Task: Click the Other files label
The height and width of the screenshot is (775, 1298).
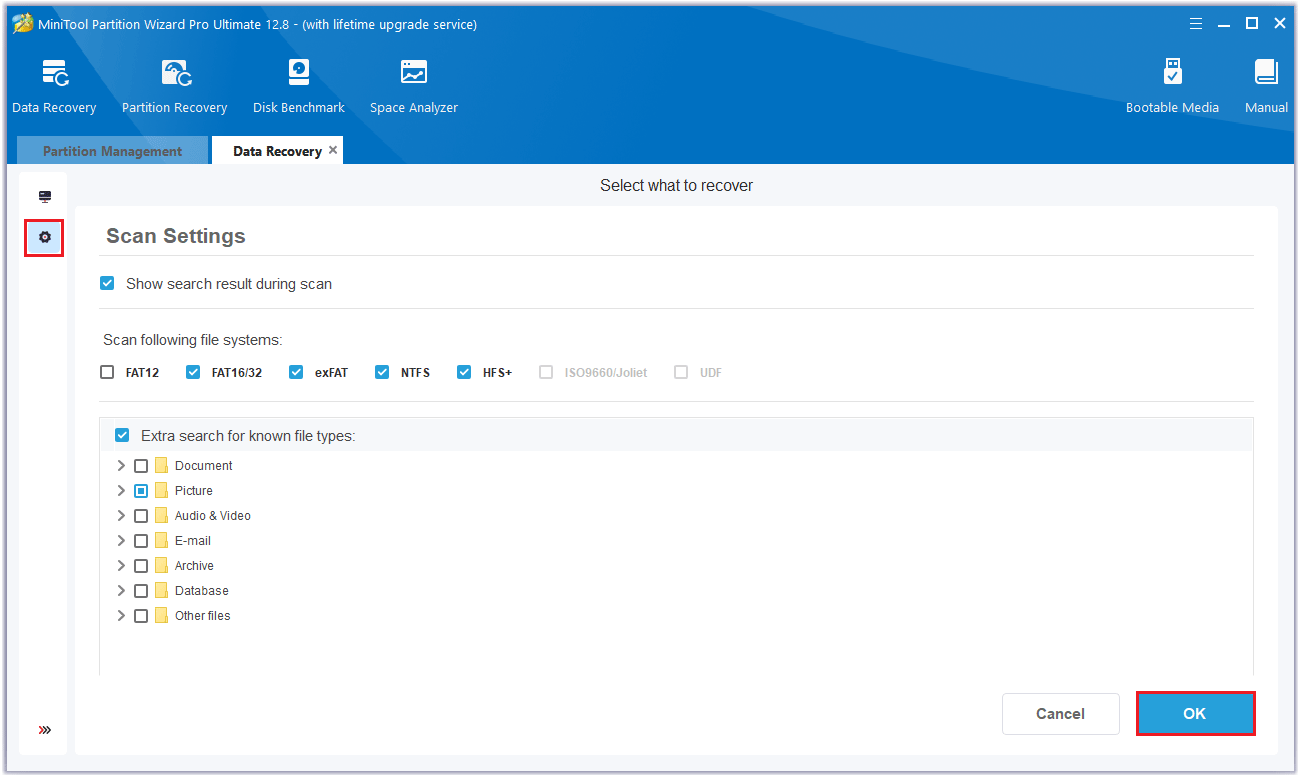Action: click(x=203, y=616)
